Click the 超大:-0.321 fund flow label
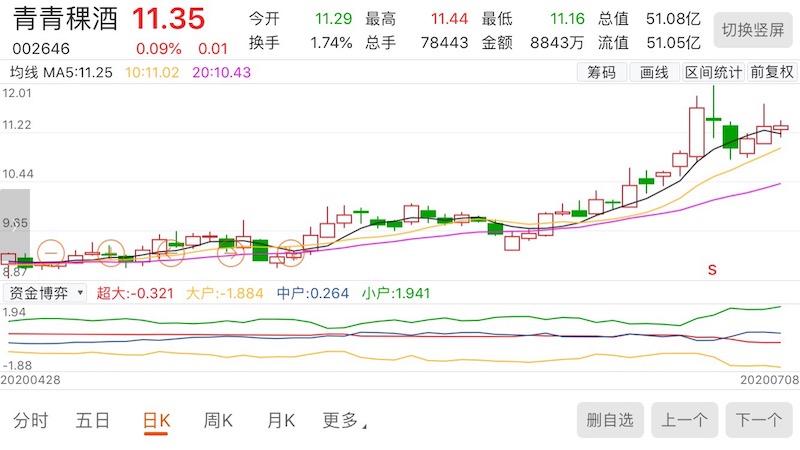The width and height of the screenshot is (800, 450). 135,293
